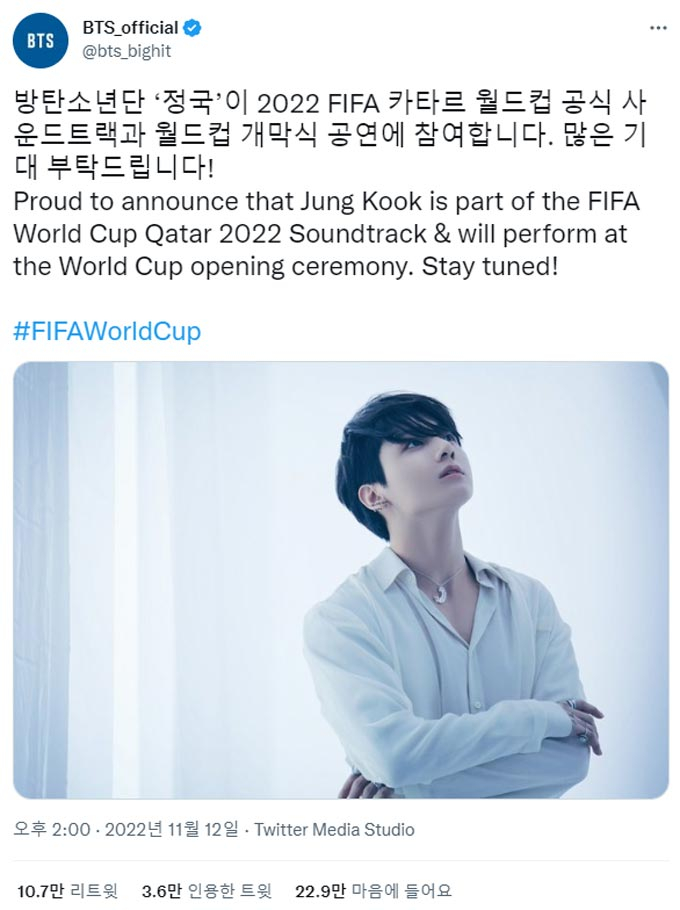Viewport: 680px width, 910px height.
Task: Click the Korean announcement text
Action: point(330,136)
